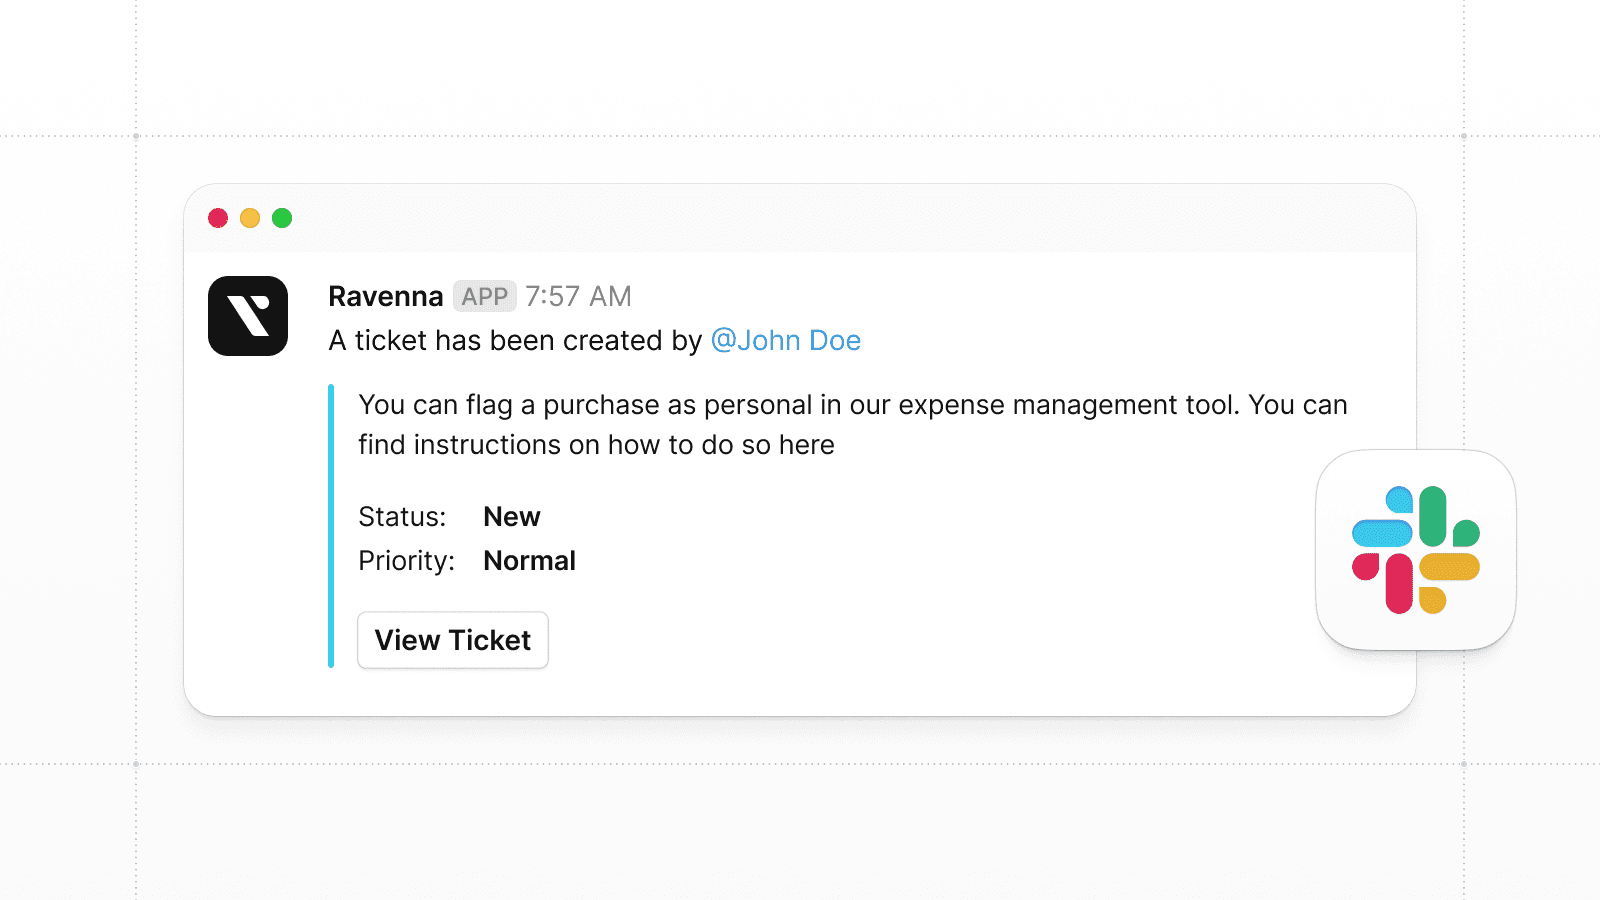Click the View Ticket button
Screen dimensions: 1600x900
click(453, 640)
